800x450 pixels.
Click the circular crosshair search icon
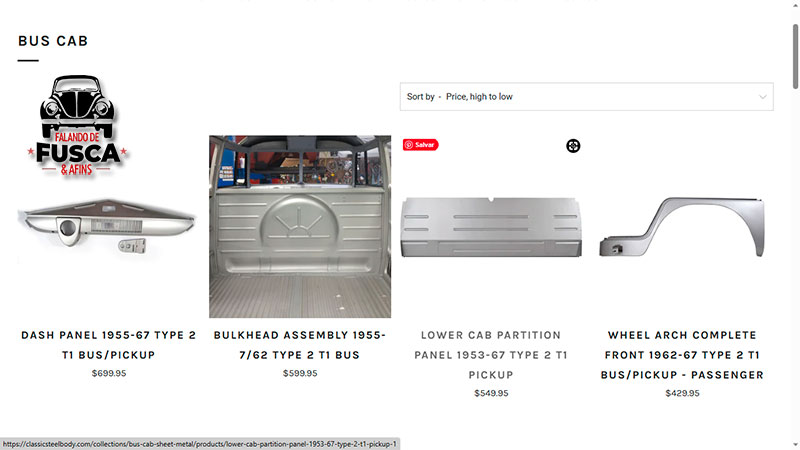tap(573, 146)
